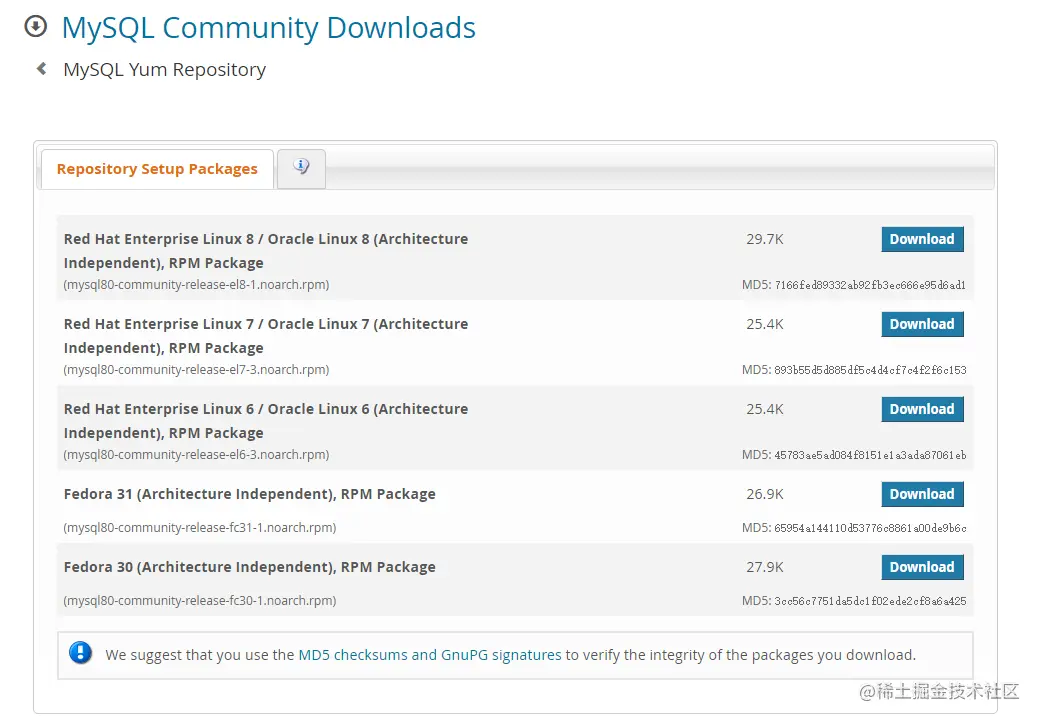Open MD5 checksums and GnuPG signatures link
1040x722 pixels.
(x=430, y=655)
